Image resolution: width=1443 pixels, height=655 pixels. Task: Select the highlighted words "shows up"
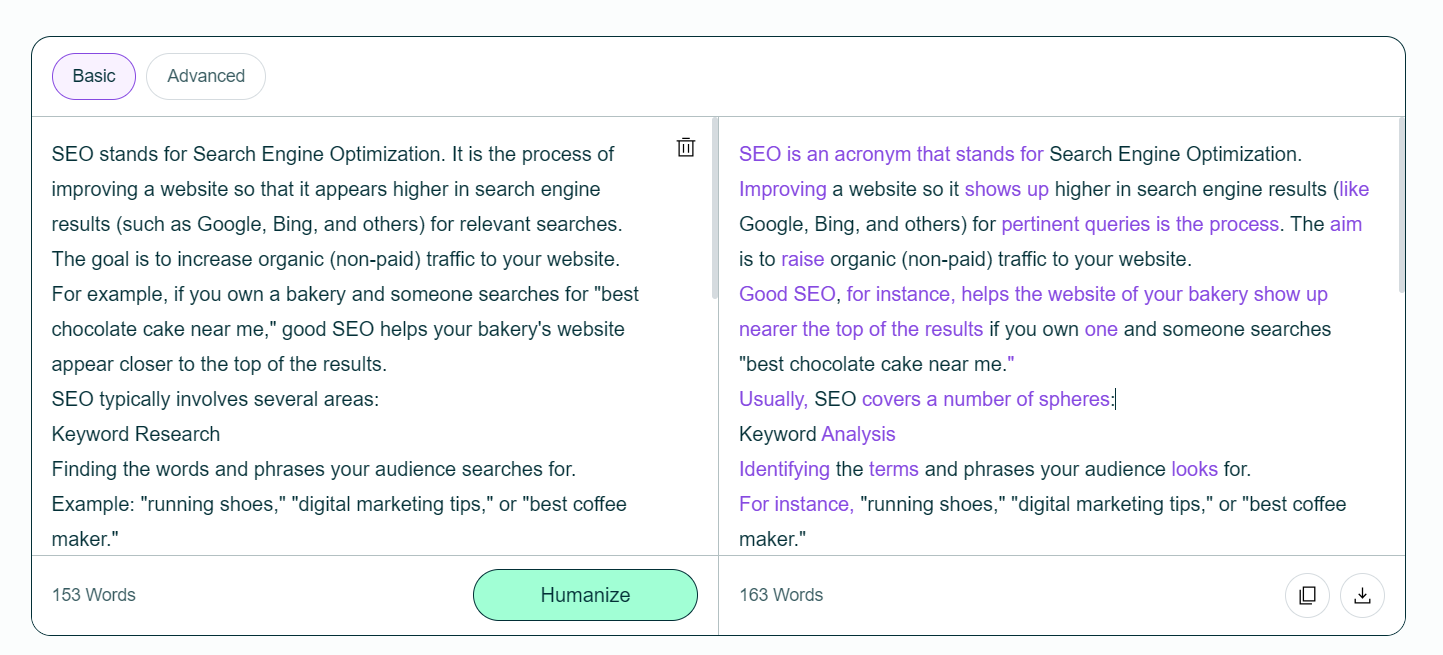click(1006, 190)
